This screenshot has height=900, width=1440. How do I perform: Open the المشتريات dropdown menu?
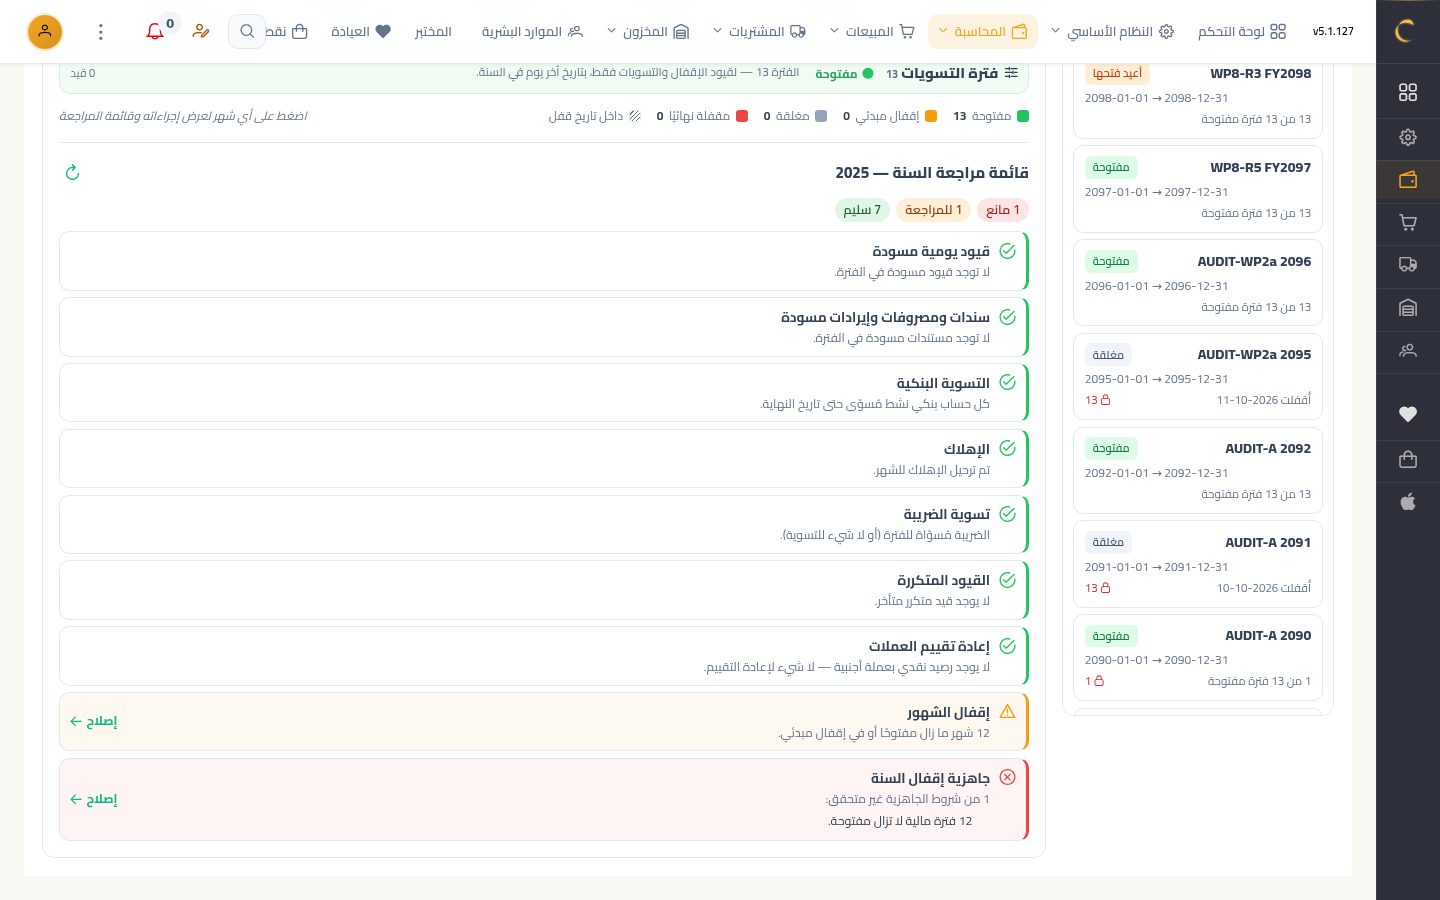[x=759, y=32]
